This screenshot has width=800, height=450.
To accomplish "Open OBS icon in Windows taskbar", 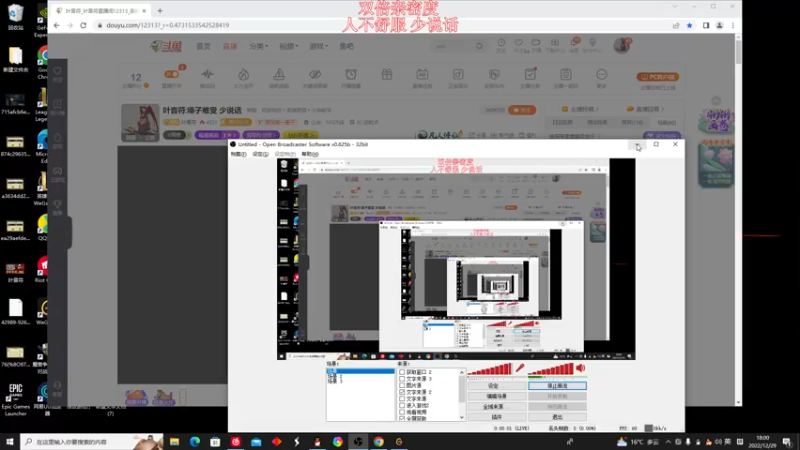I will (x=358, y=442).
